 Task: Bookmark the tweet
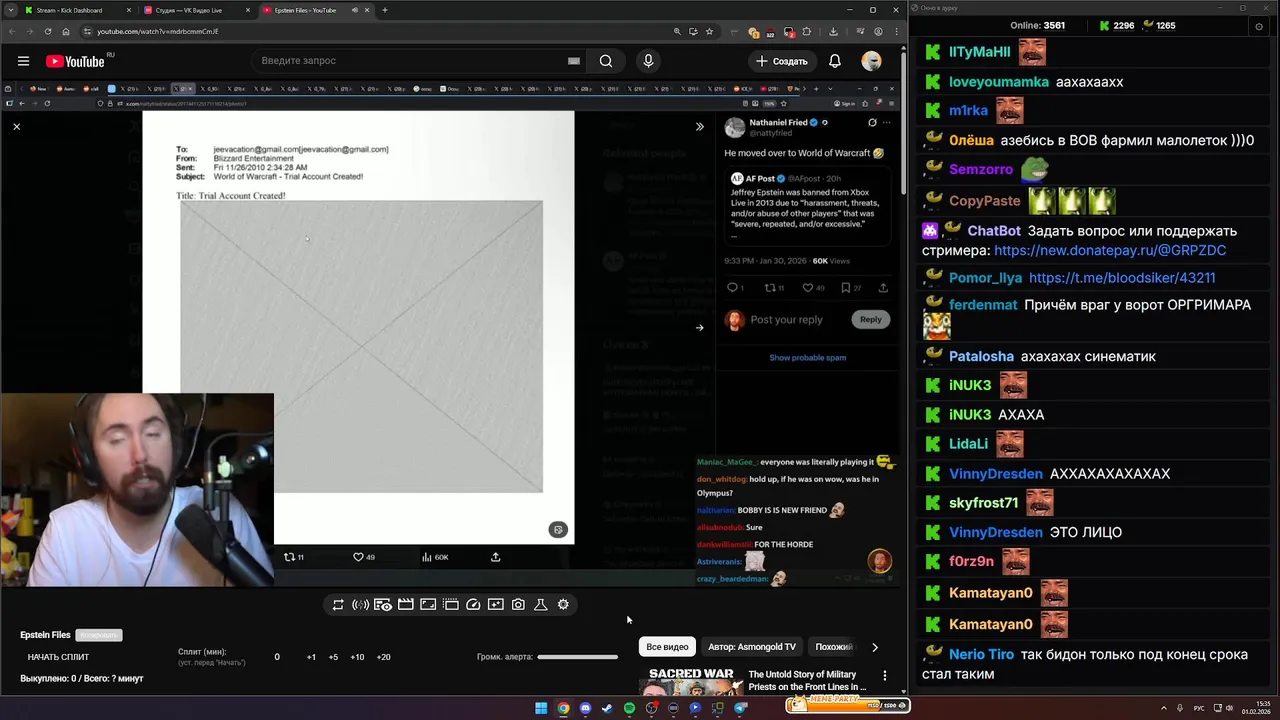[846, 288]
